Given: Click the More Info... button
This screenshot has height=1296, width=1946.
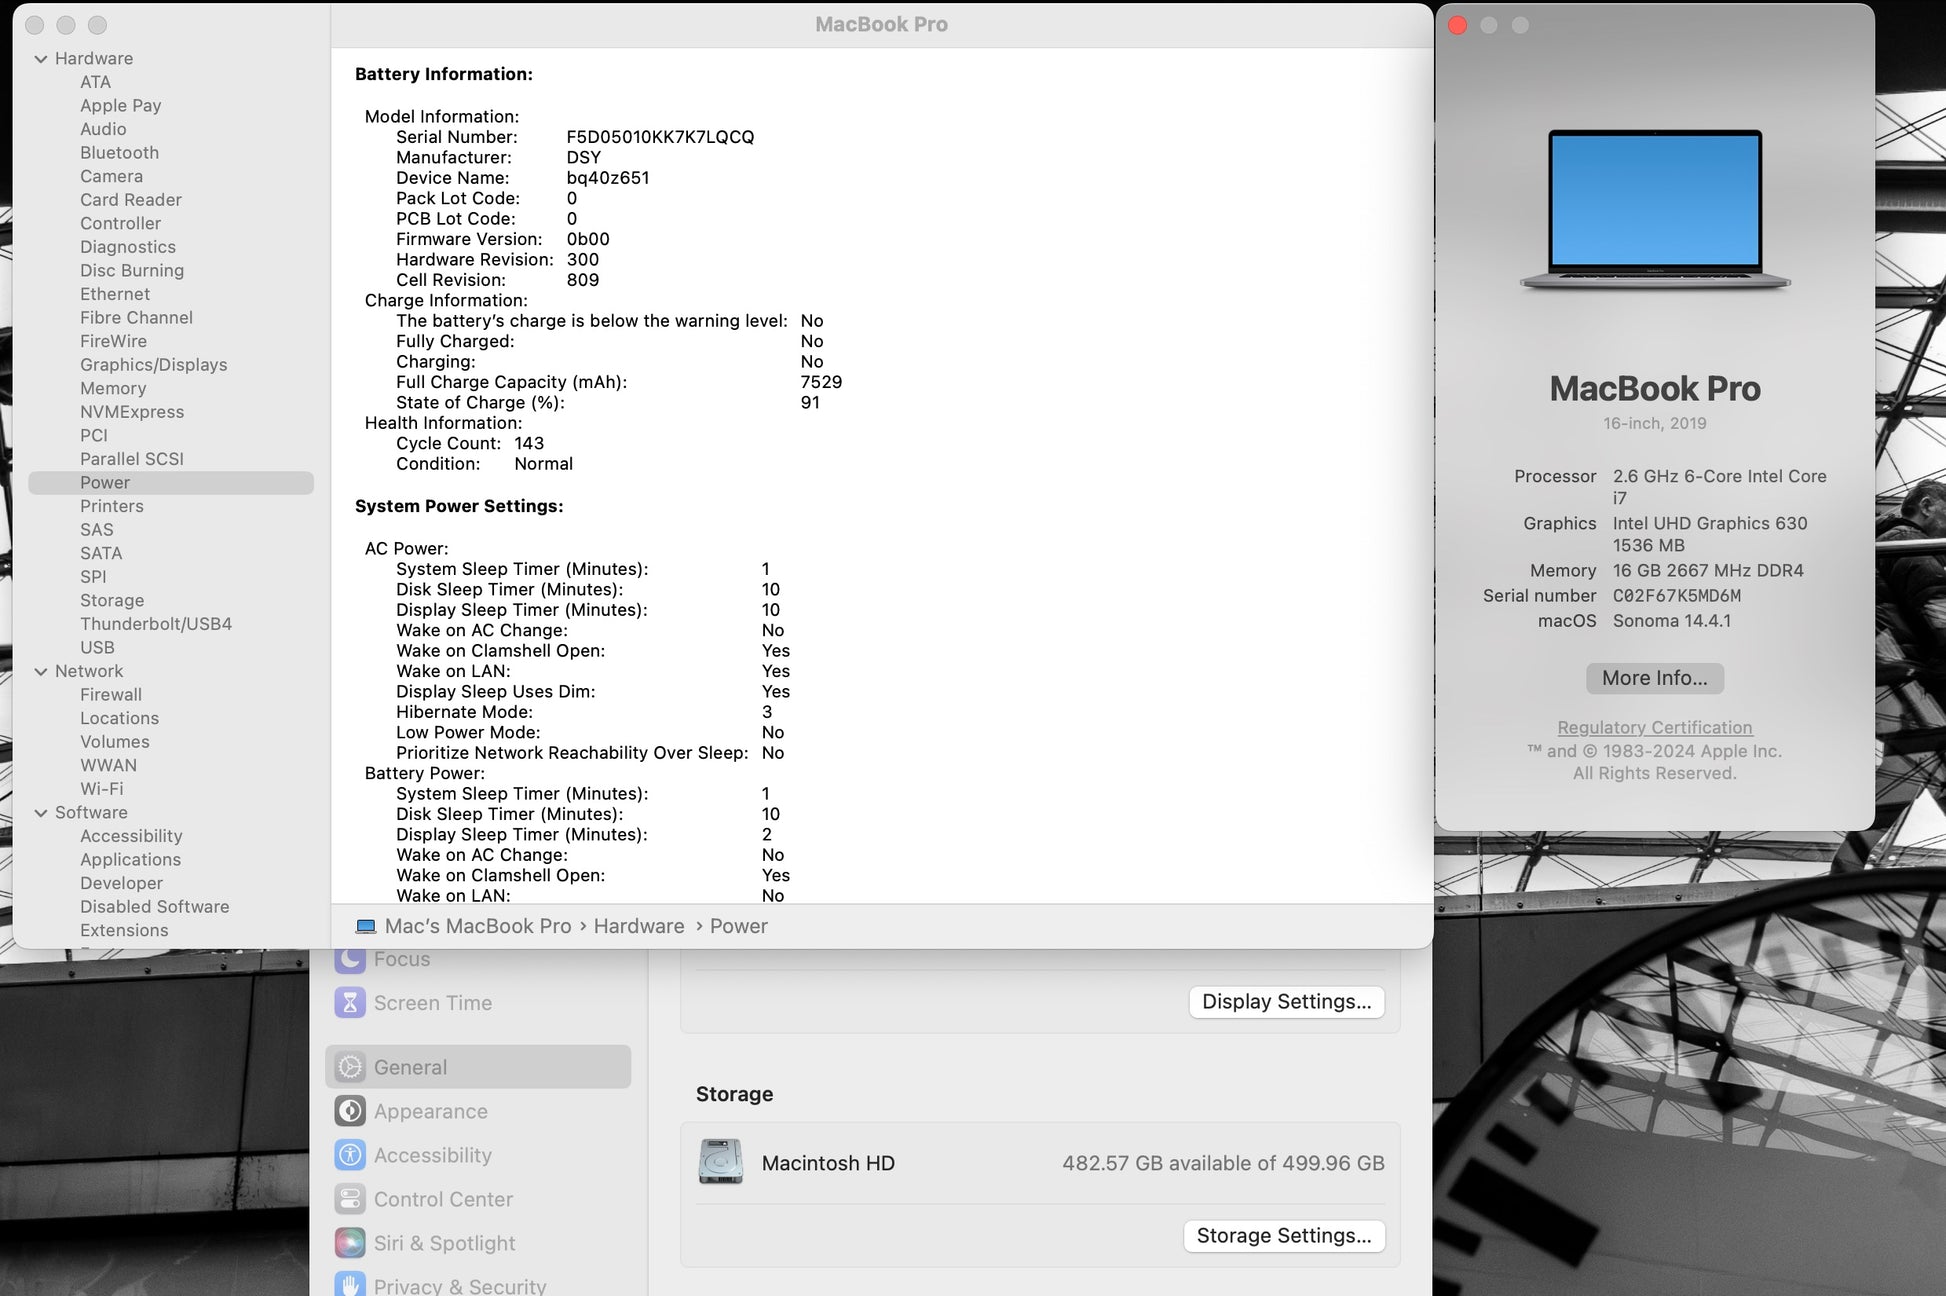Looking at the screenshot, I should (1654, 678).
